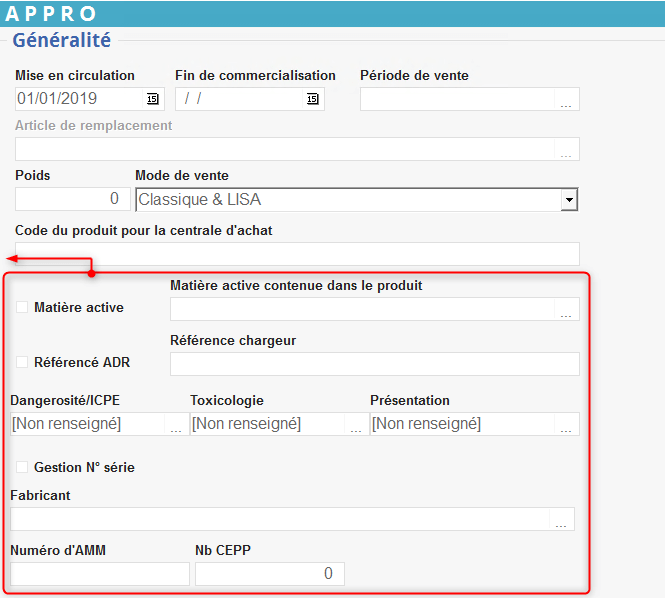Open Dangerosité/ICPE lookup ellipsis

click(176, 425)
